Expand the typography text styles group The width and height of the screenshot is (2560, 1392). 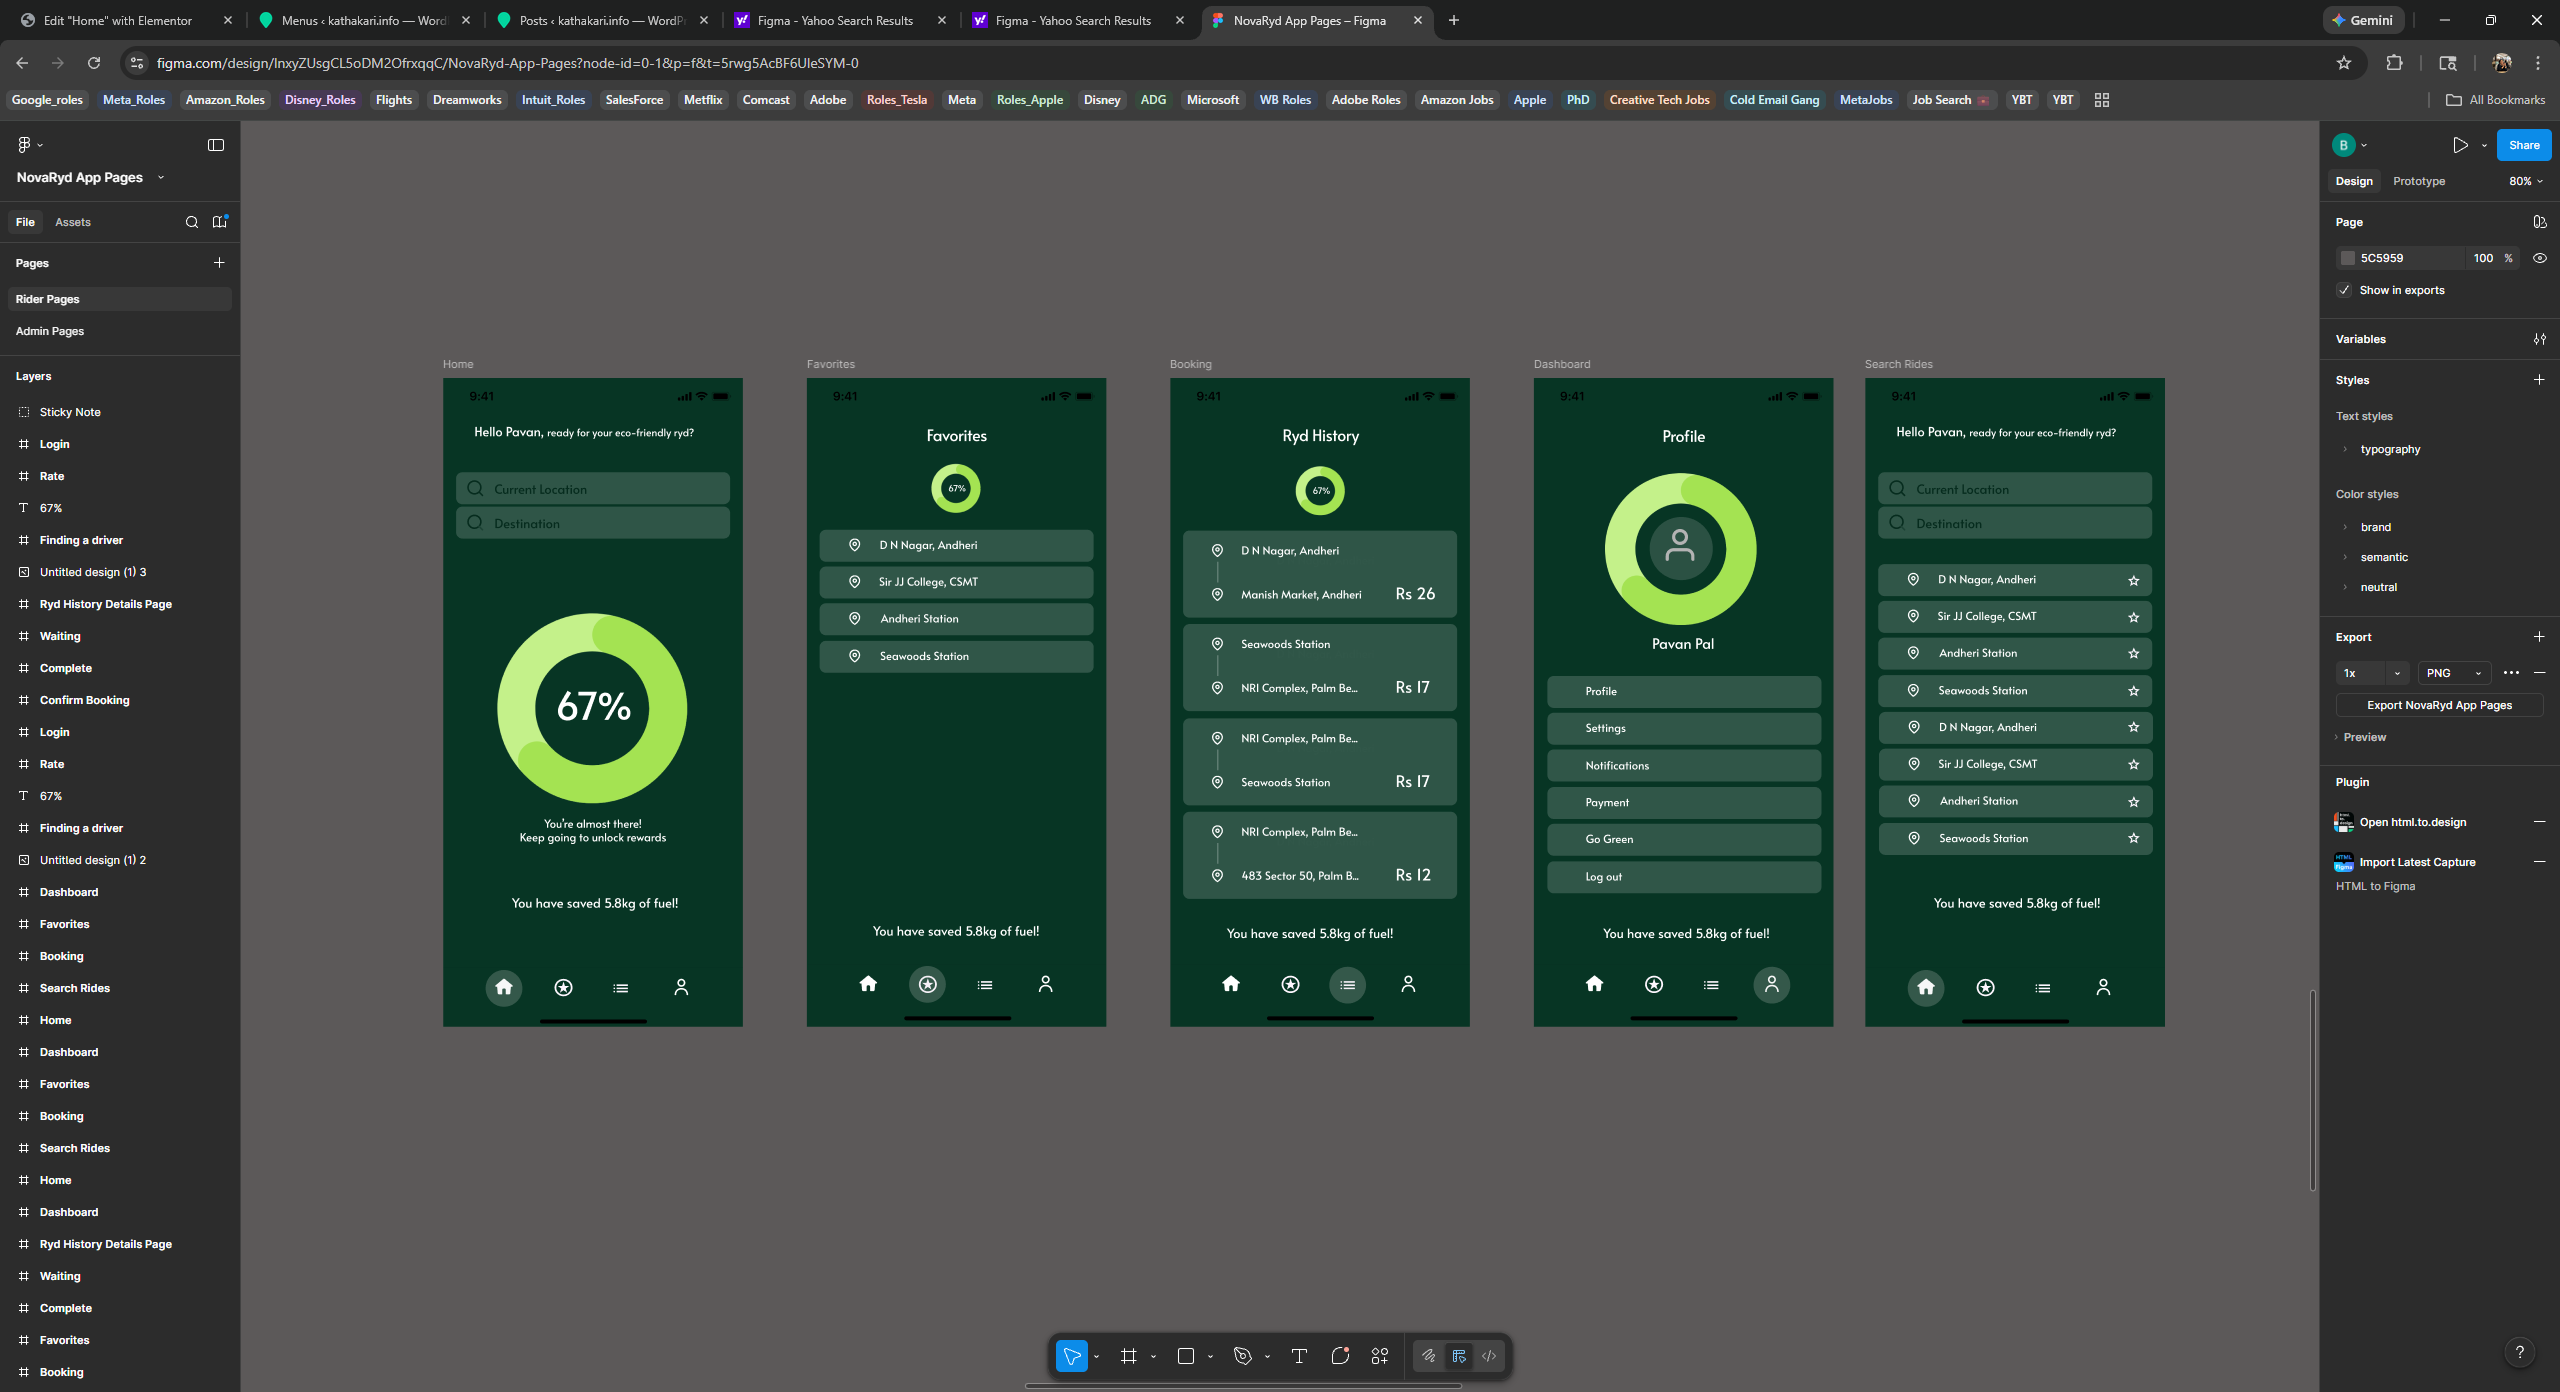tap(2345, 449)
